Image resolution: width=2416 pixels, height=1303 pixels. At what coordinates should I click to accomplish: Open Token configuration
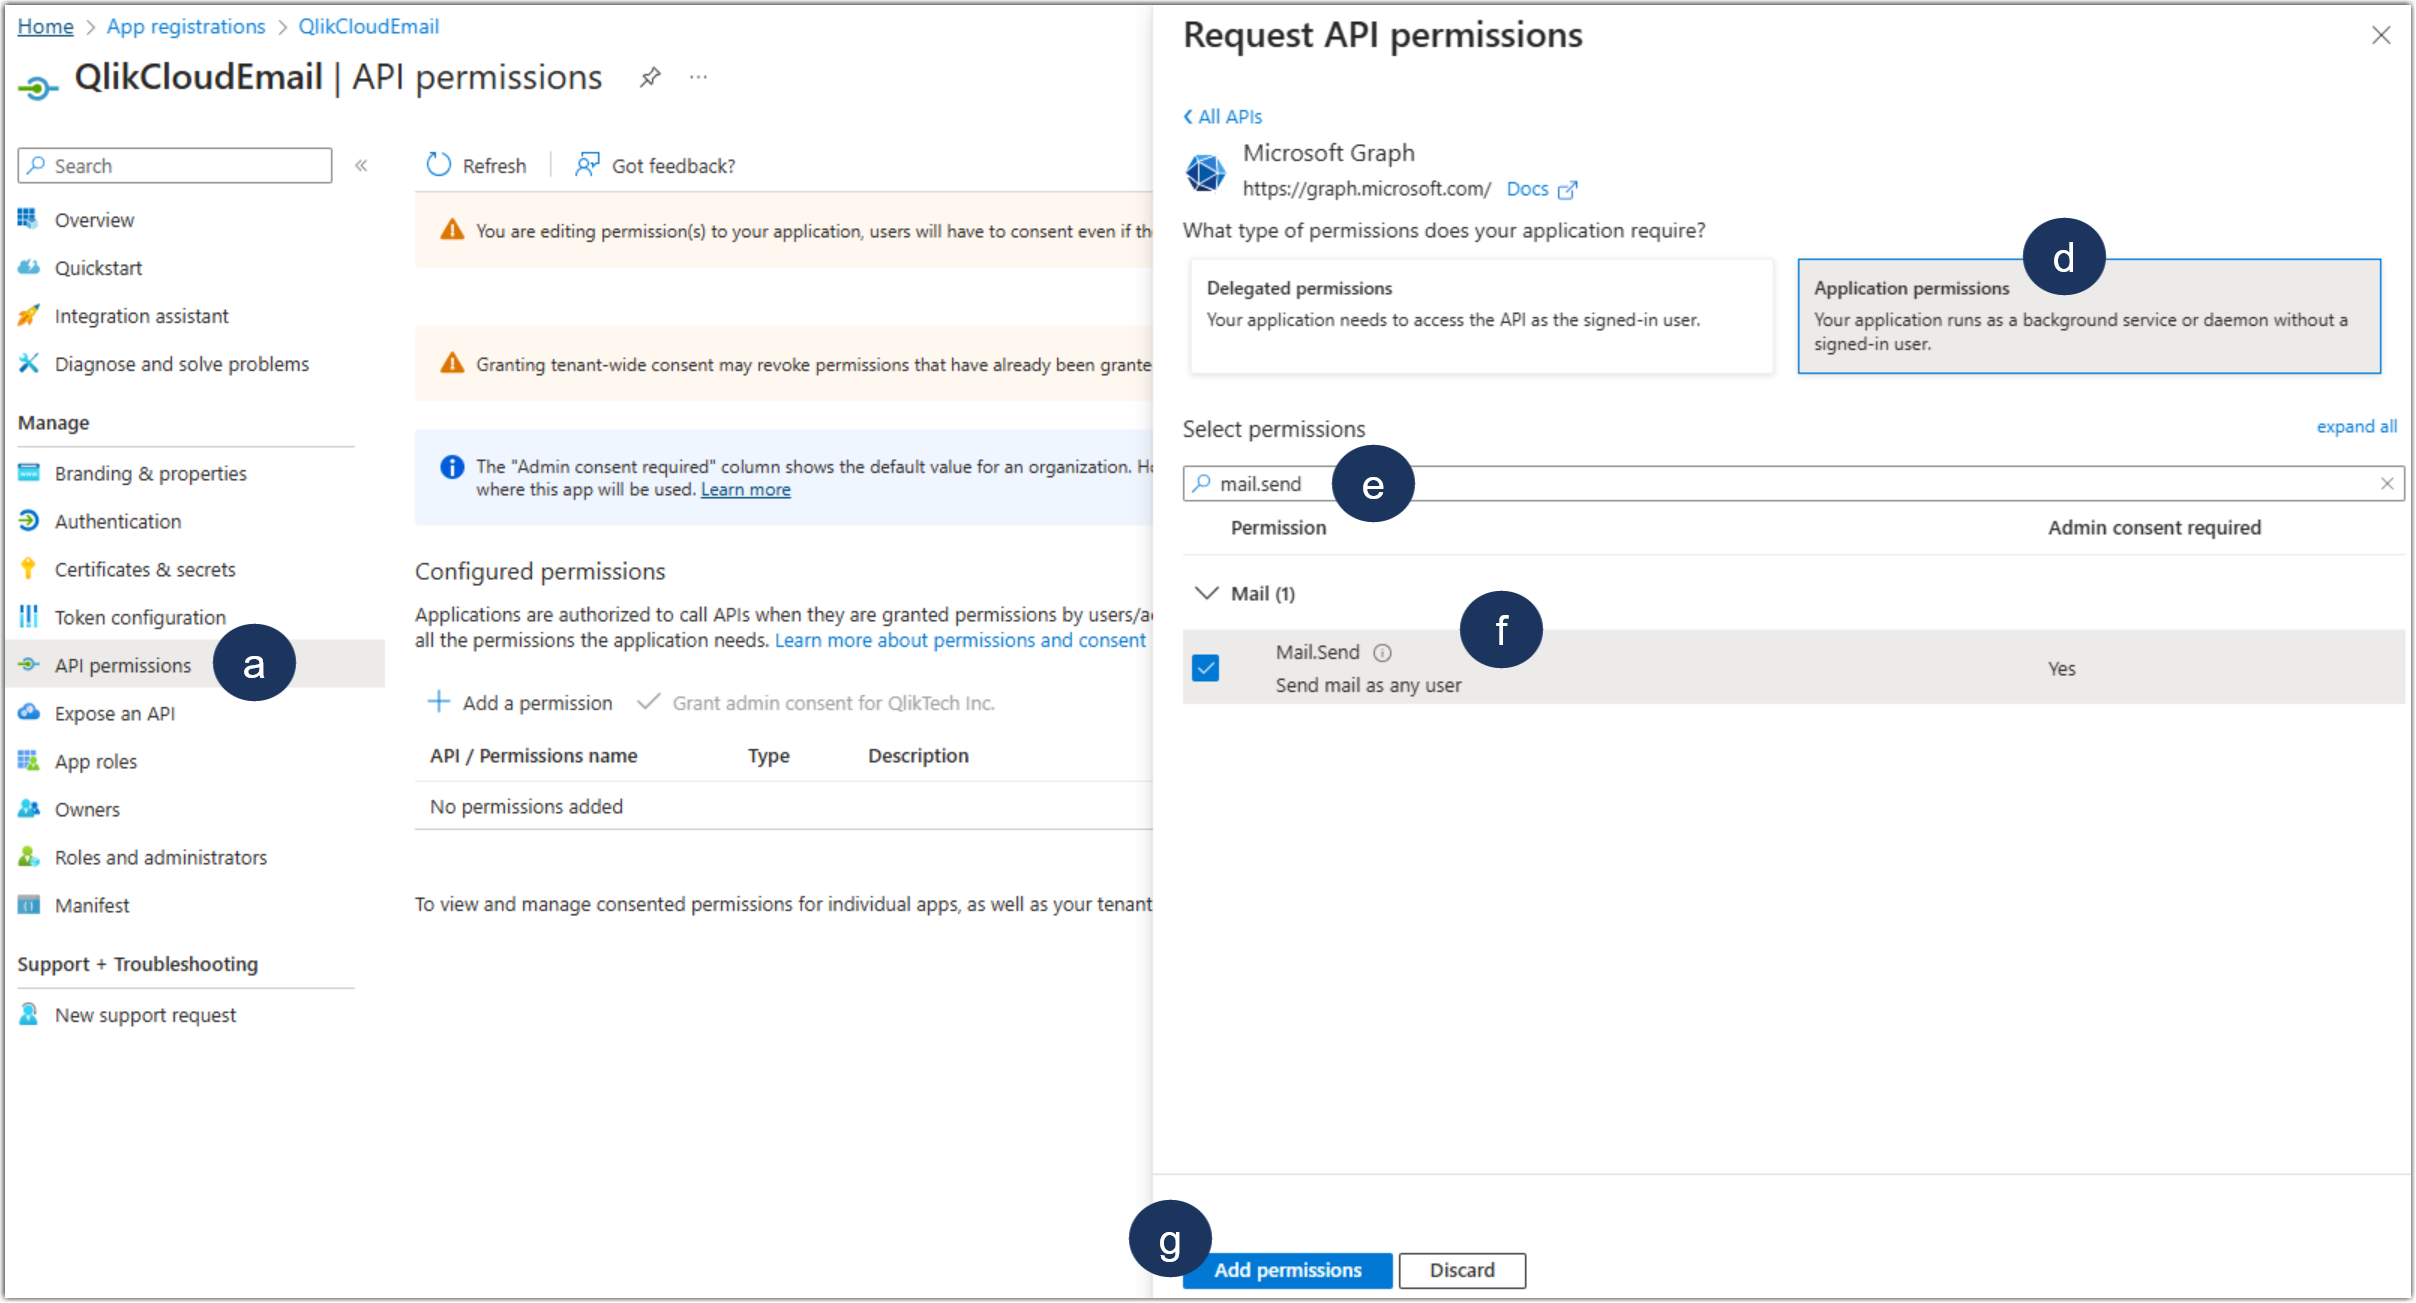pos(139,617)
